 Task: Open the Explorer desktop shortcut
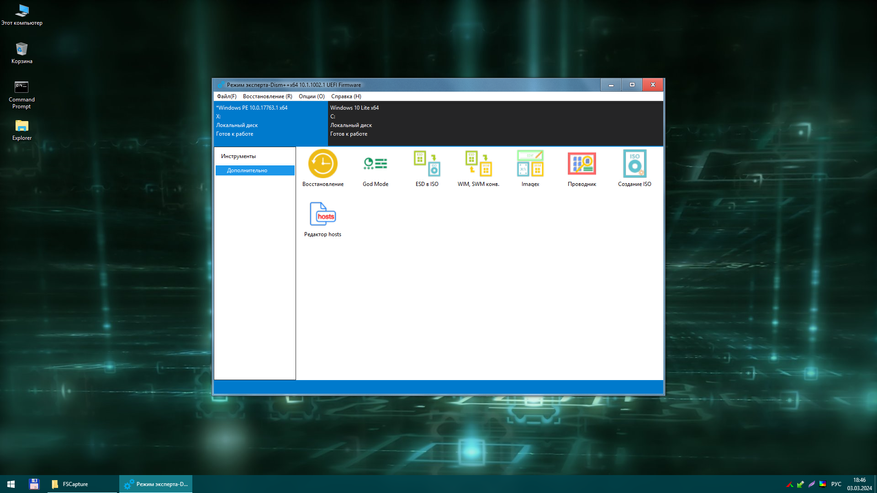[x=22, y=130]
